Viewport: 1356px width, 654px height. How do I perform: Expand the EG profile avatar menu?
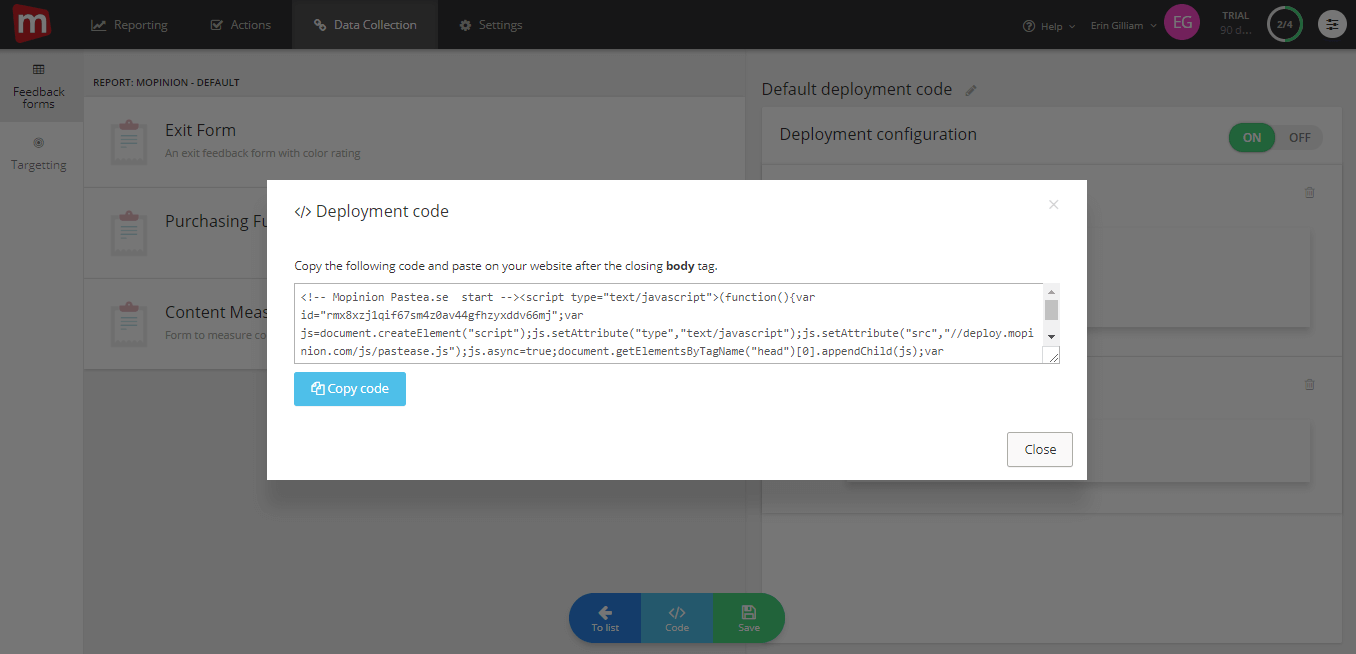[x=1182, y=21]
